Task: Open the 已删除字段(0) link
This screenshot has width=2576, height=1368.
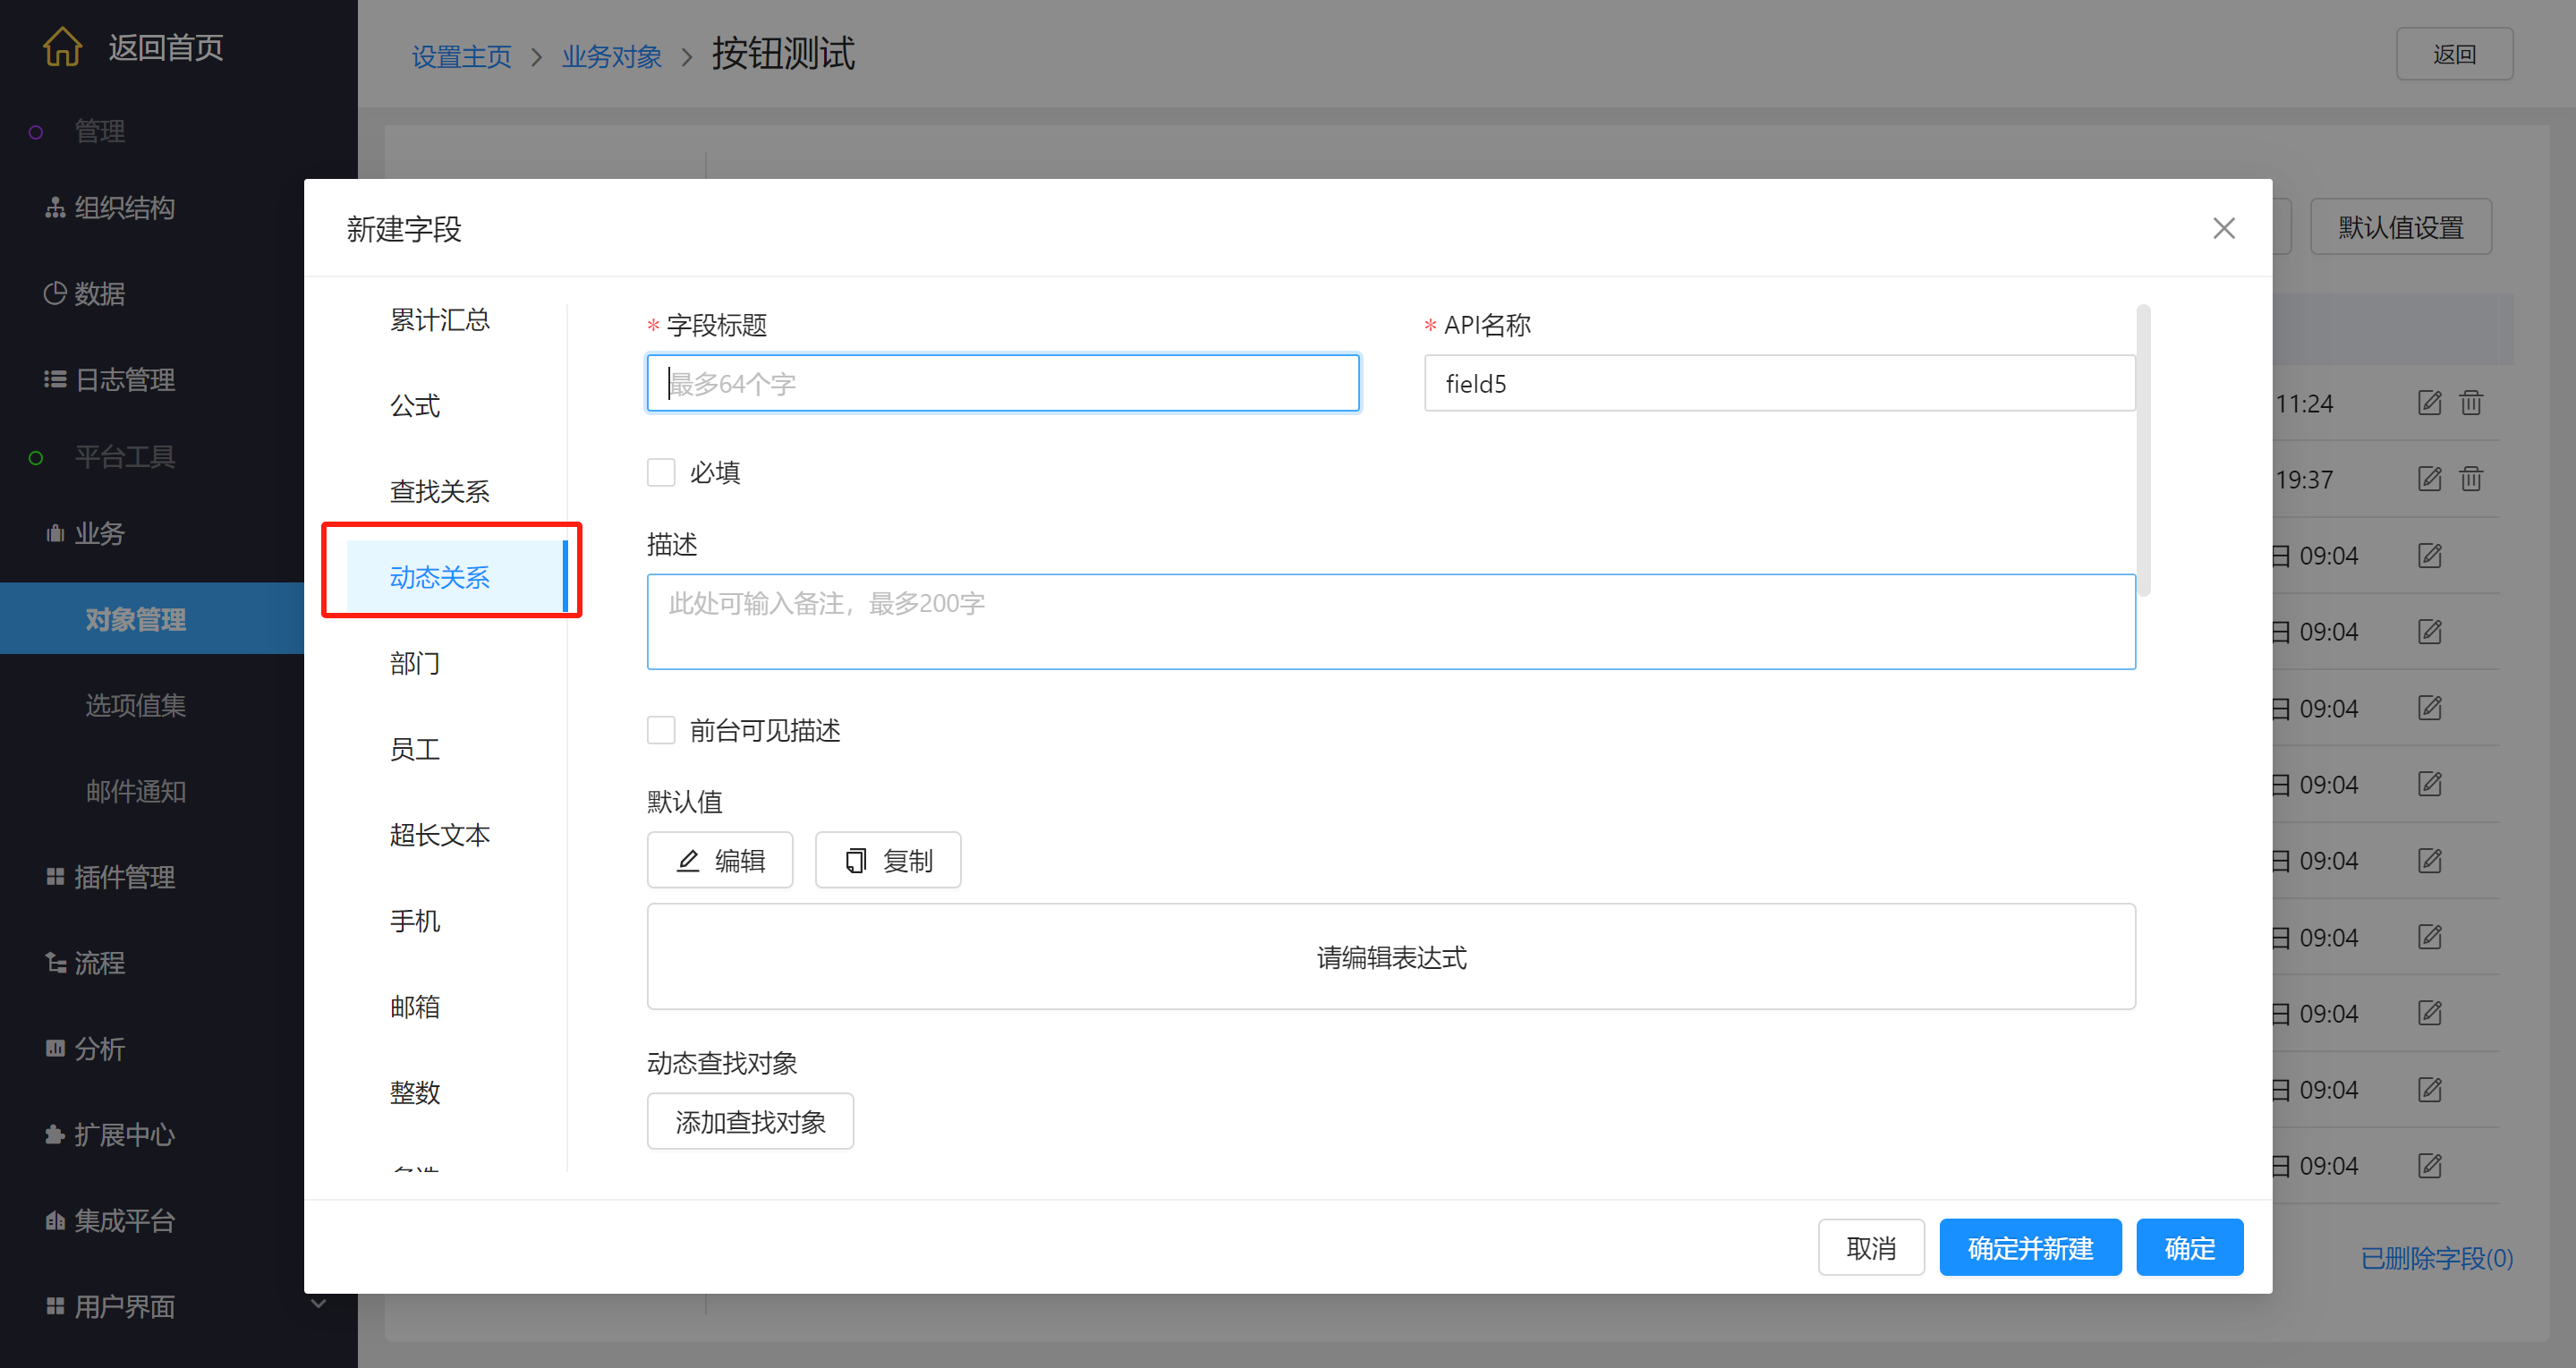Action: [x=2436, y=1258]
